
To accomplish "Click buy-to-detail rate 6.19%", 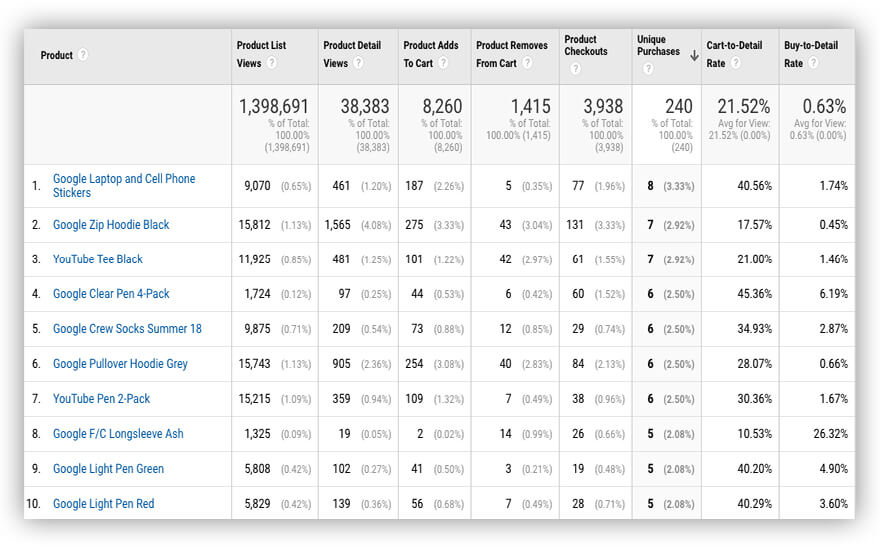I will click(833, 294).
